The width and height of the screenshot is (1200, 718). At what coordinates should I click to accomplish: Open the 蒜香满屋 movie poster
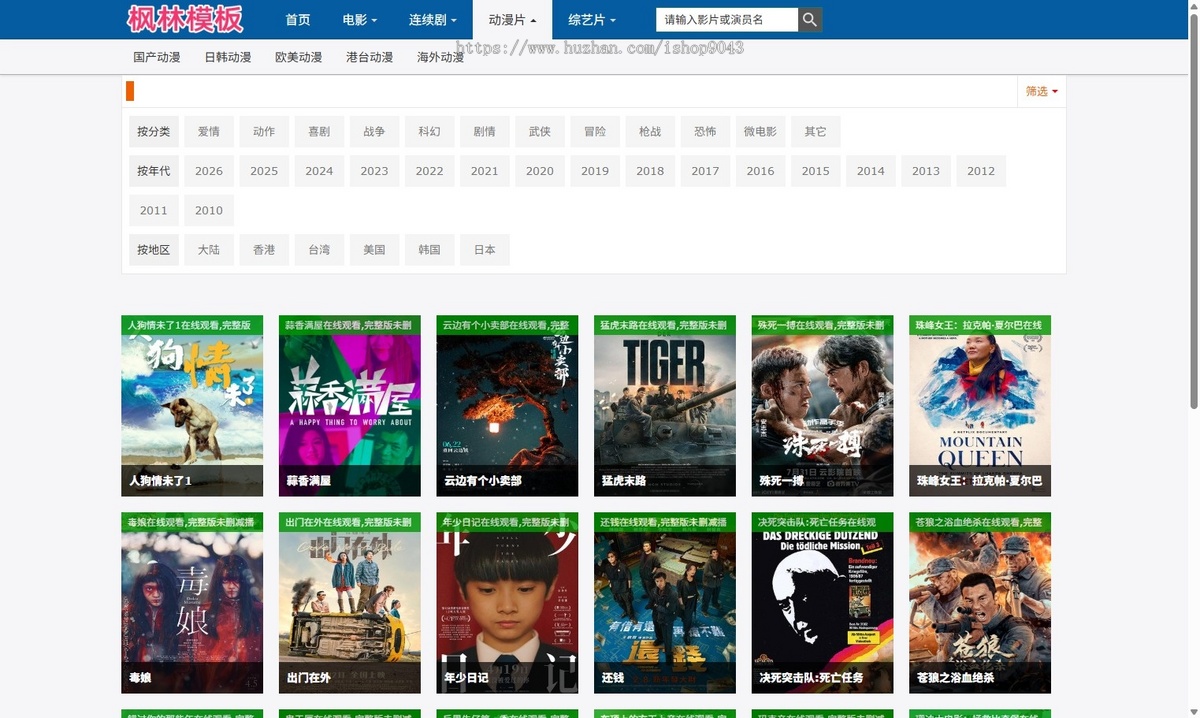point(350,406)
